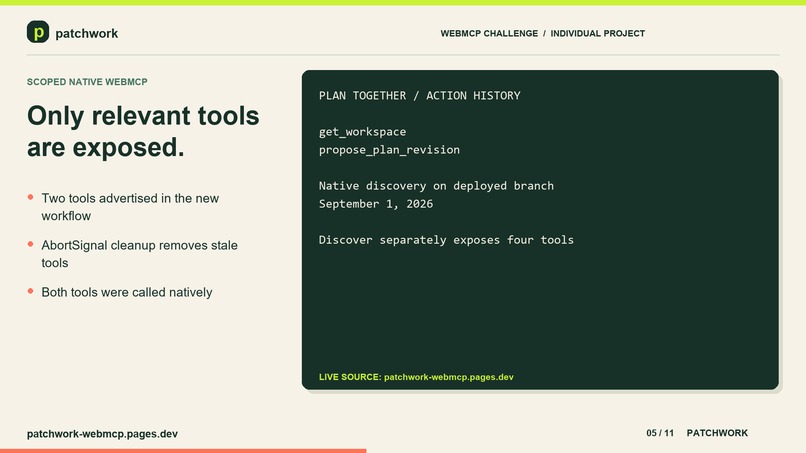Click the 'September 1, 2026' date line

tap(376, 204)
